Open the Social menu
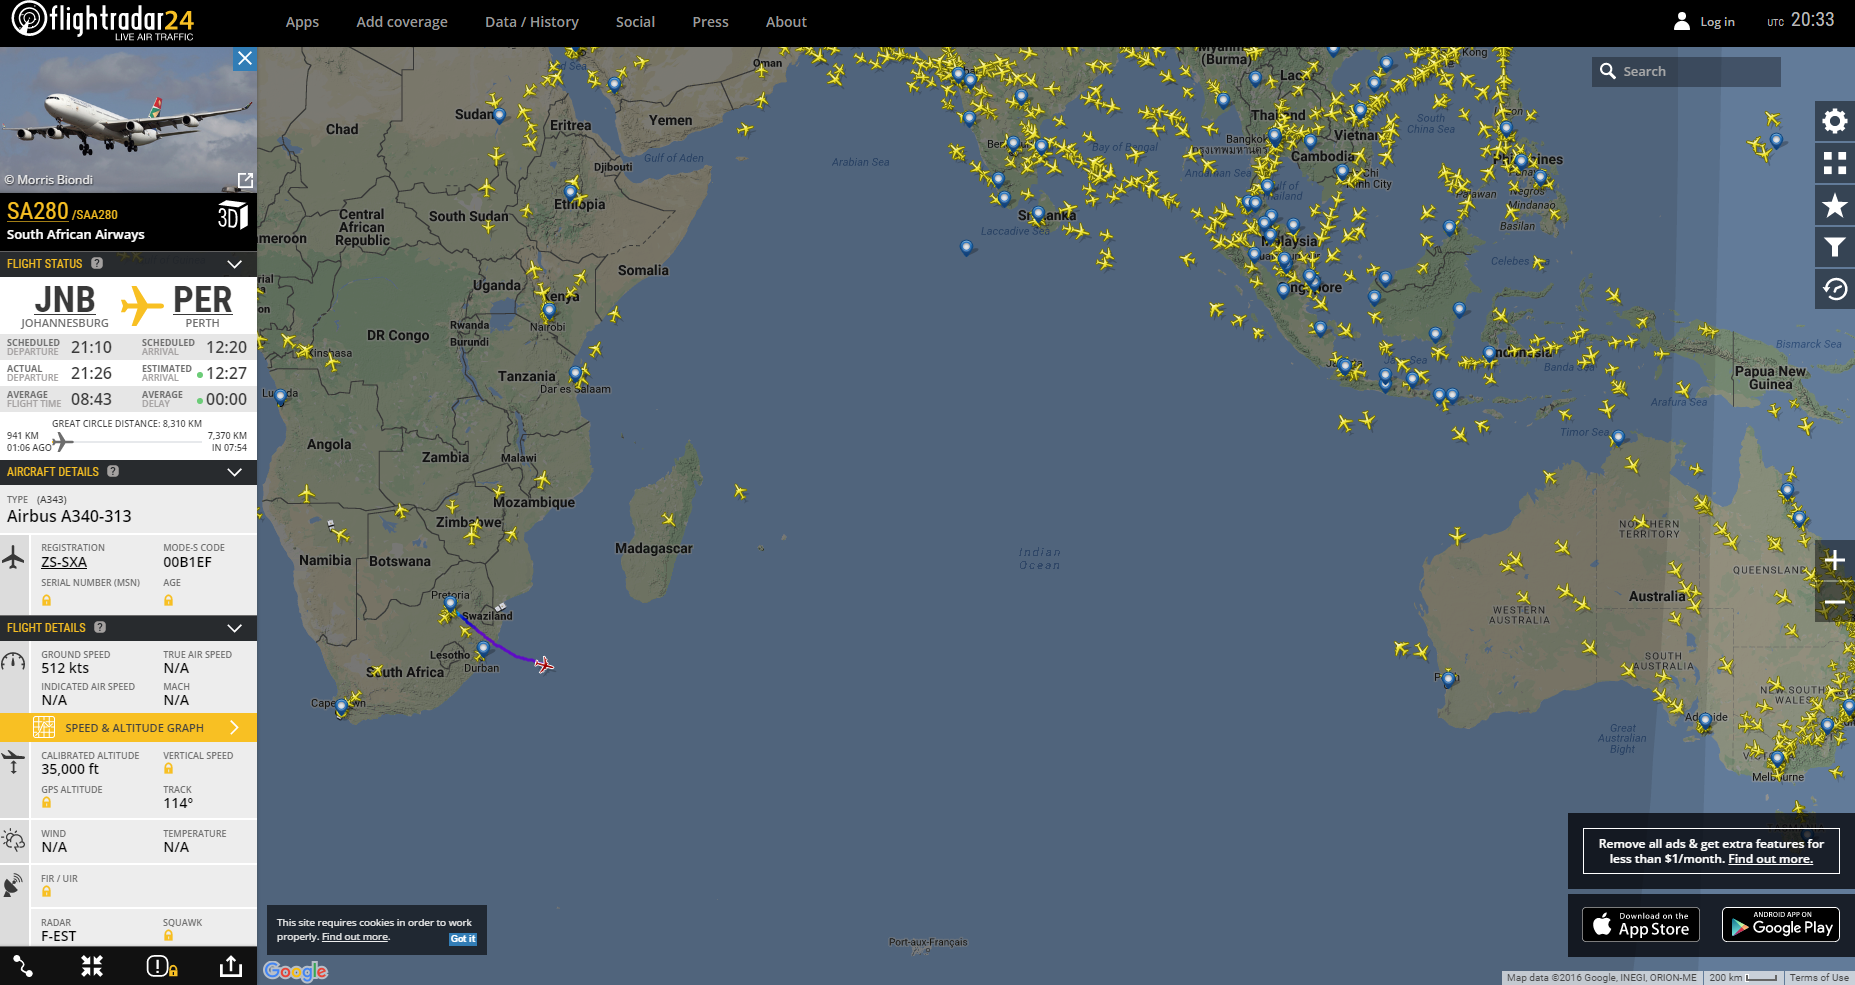 click(x=635, y=22)
